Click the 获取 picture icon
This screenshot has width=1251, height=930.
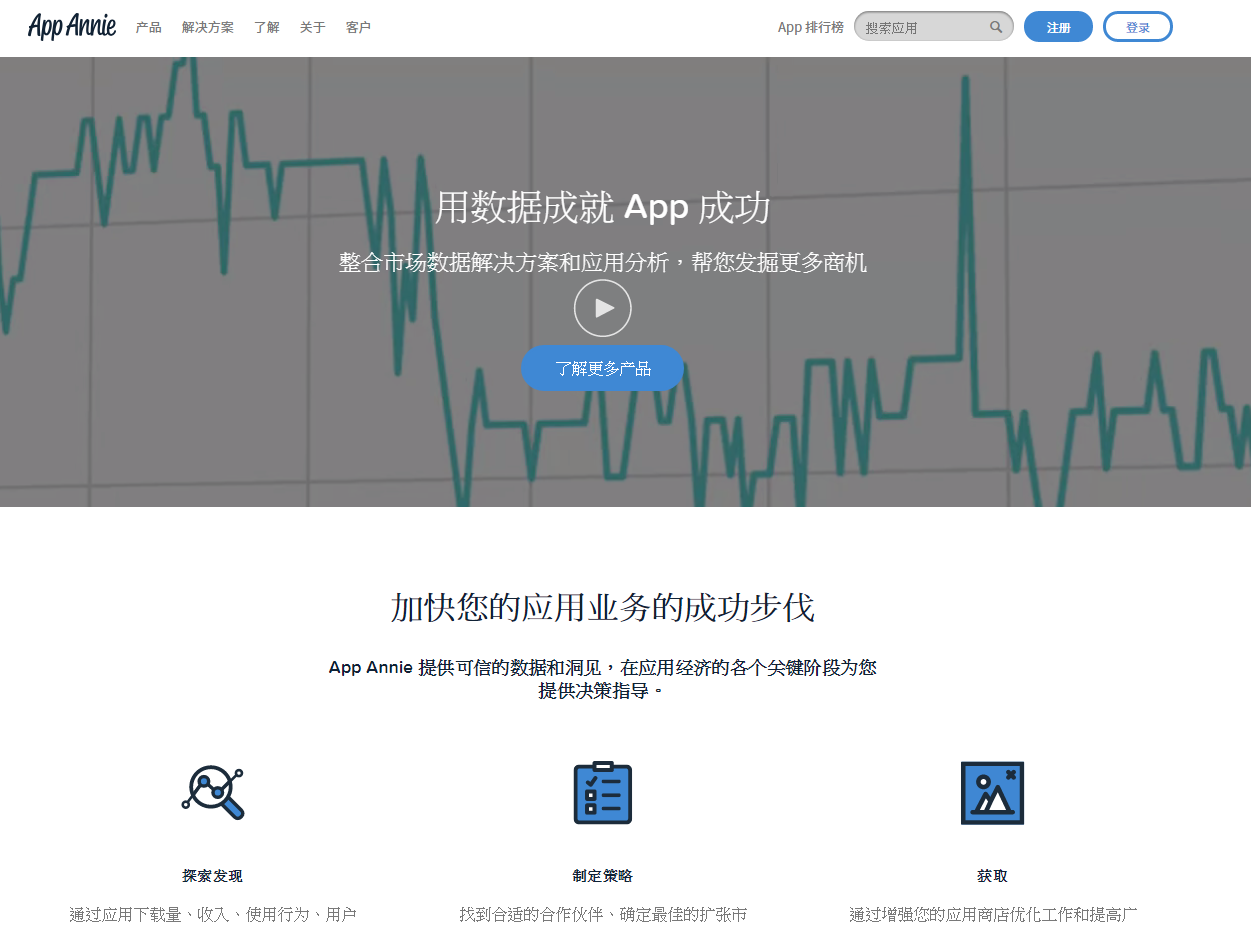tap(992, 793)
